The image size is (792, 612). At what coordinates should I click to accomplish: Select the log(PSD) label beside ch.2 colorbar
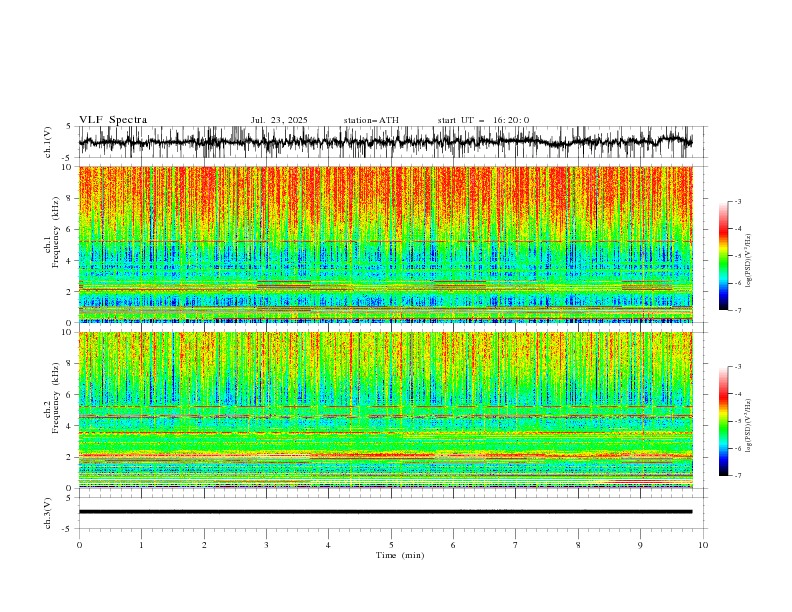click(748, 426)
